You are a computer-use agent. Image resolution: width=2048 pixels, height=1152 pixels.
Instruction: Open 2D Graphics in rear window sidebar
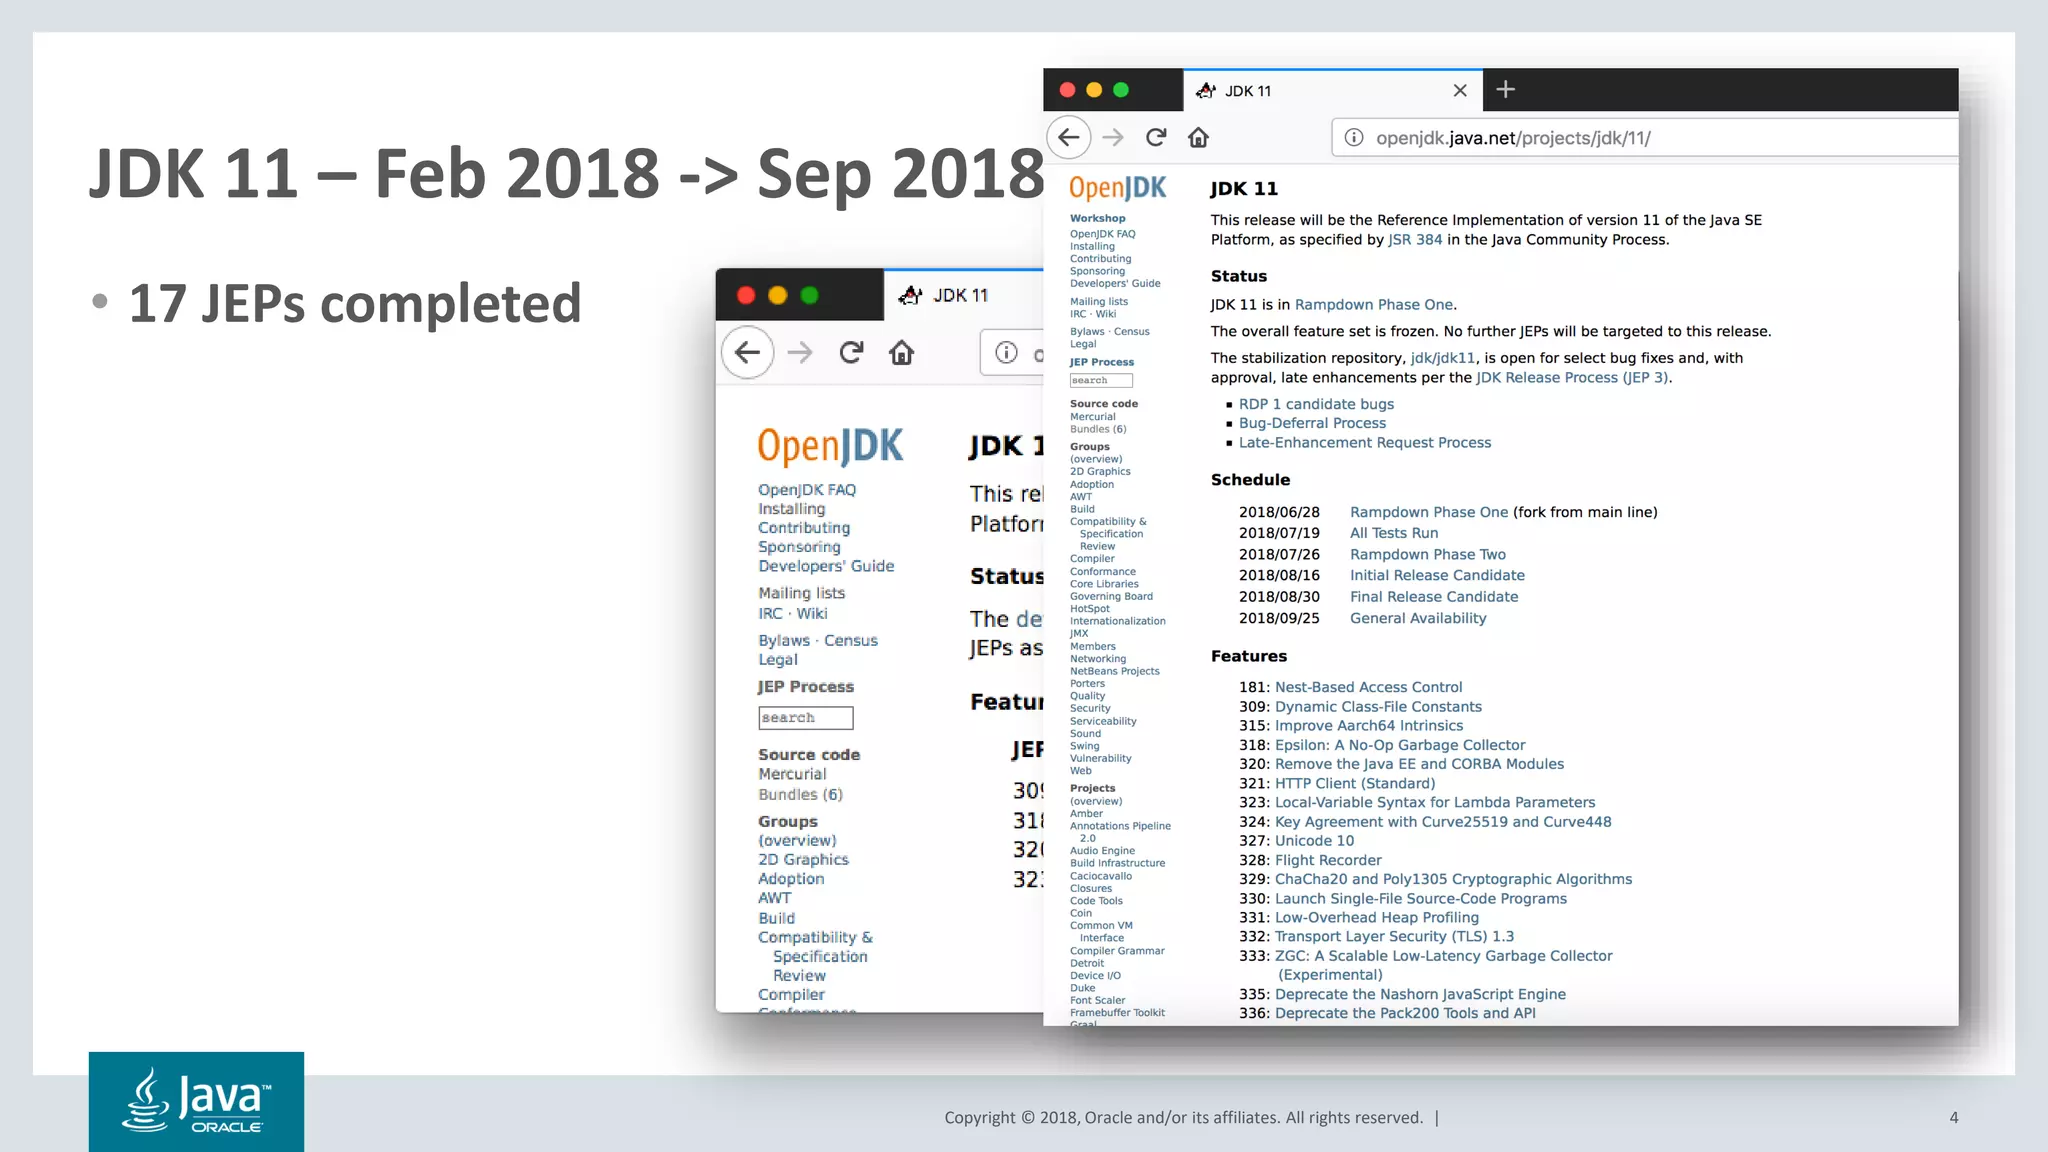803,859
